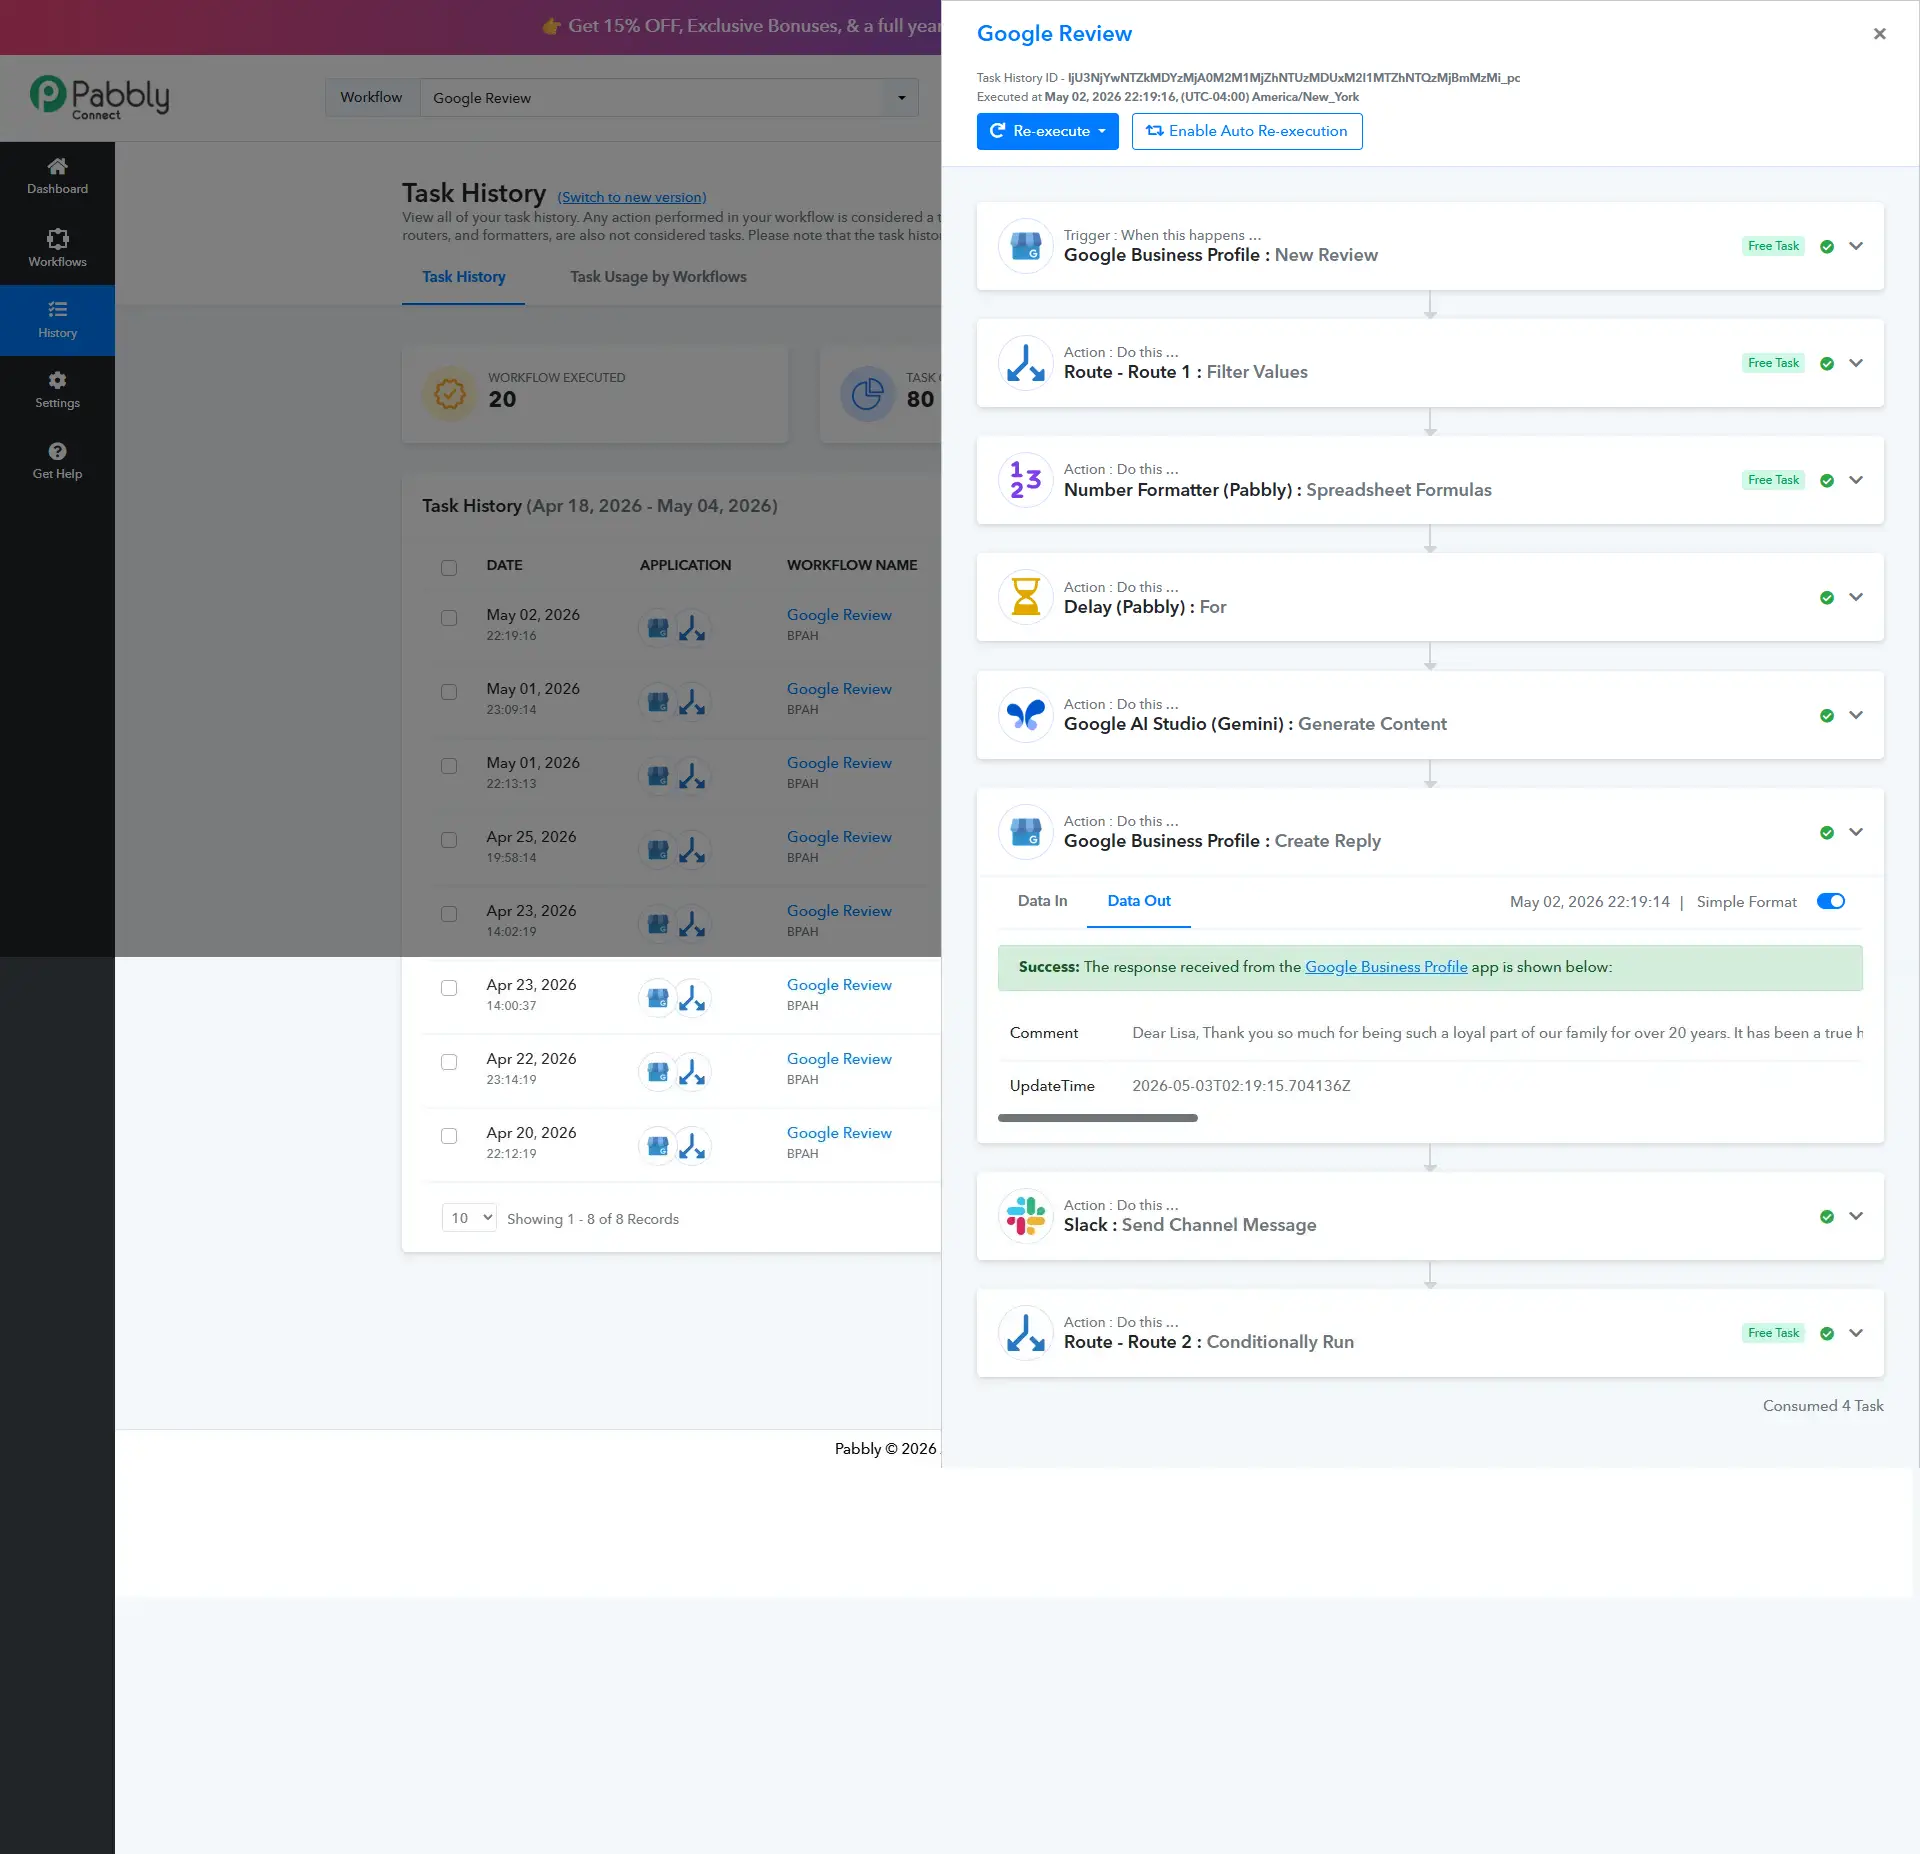Check the May 02 22:19:16 row checkbox
Viewport: 1920px width, 1854px height.
[x=449, y=618]
